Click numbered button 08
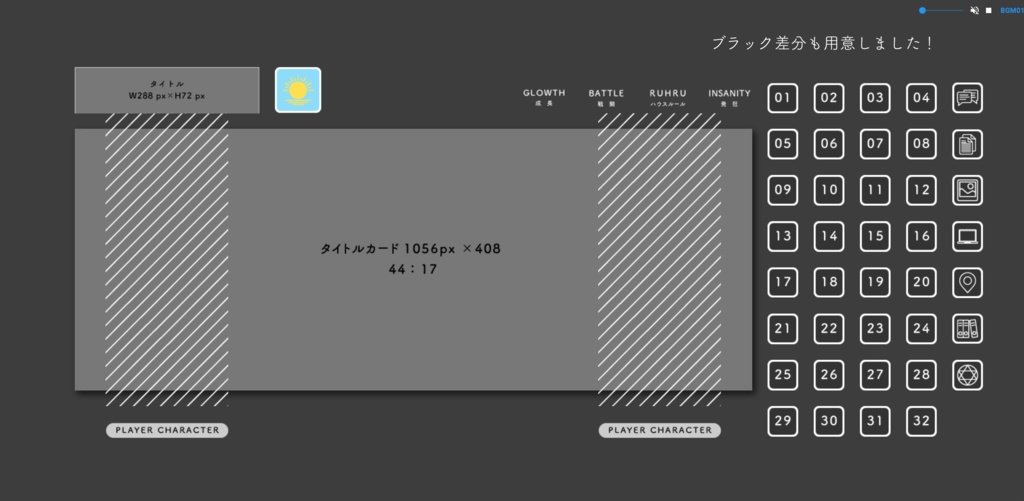 921,144
